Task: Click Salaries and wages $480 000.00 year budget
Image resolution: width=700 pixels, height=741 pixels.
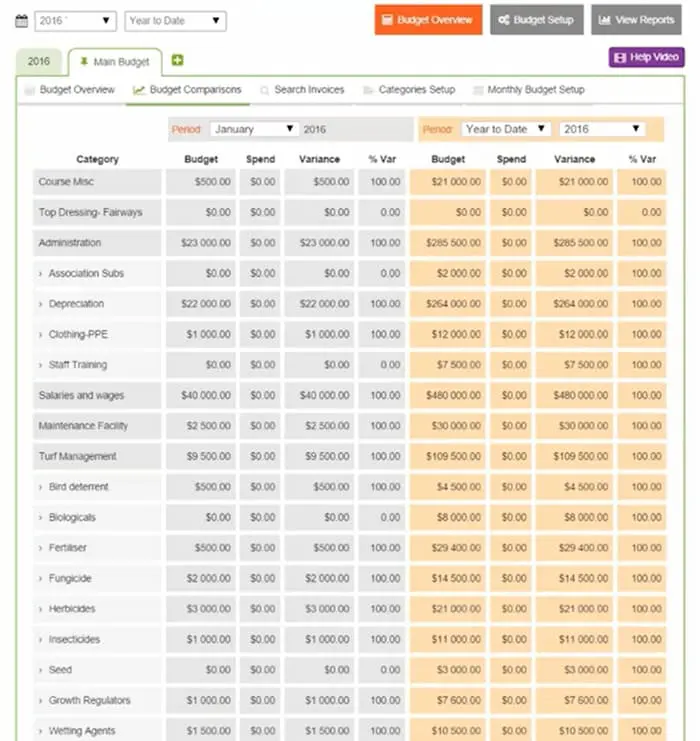Action: (448, 396)
